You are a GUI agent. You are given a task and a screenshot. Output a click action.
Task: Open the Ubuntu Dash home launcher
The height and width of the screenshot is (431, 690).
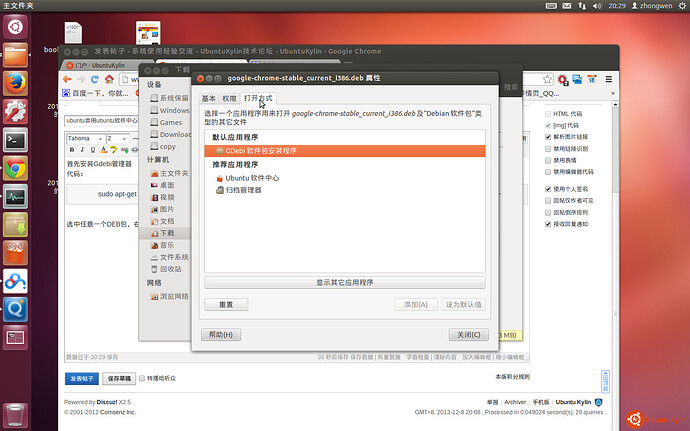tap(15, 27)
